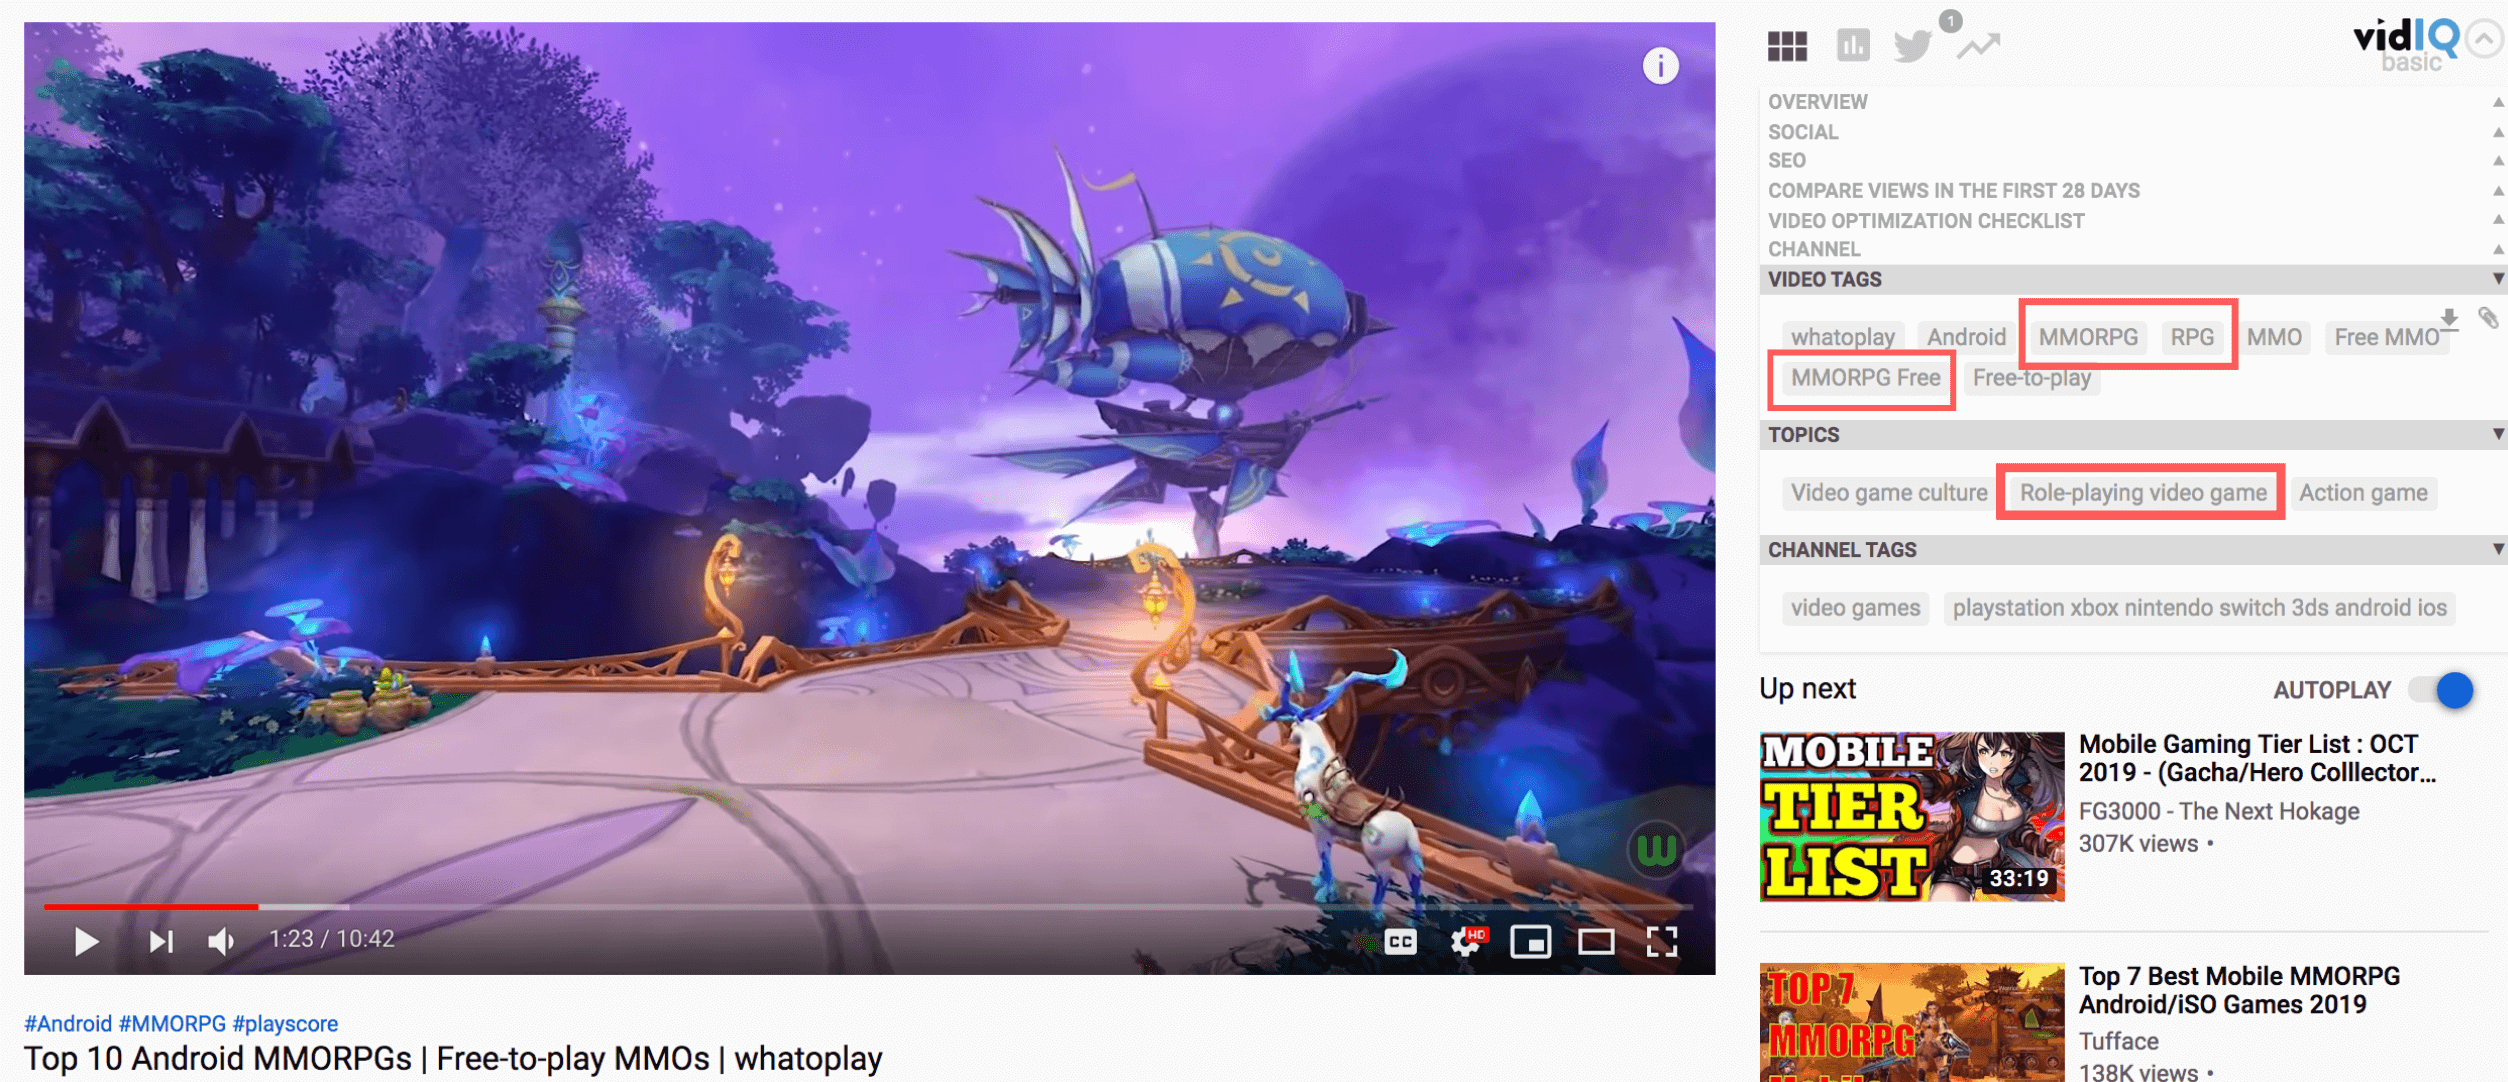Enter fullscreen mode

(1662, 941)
